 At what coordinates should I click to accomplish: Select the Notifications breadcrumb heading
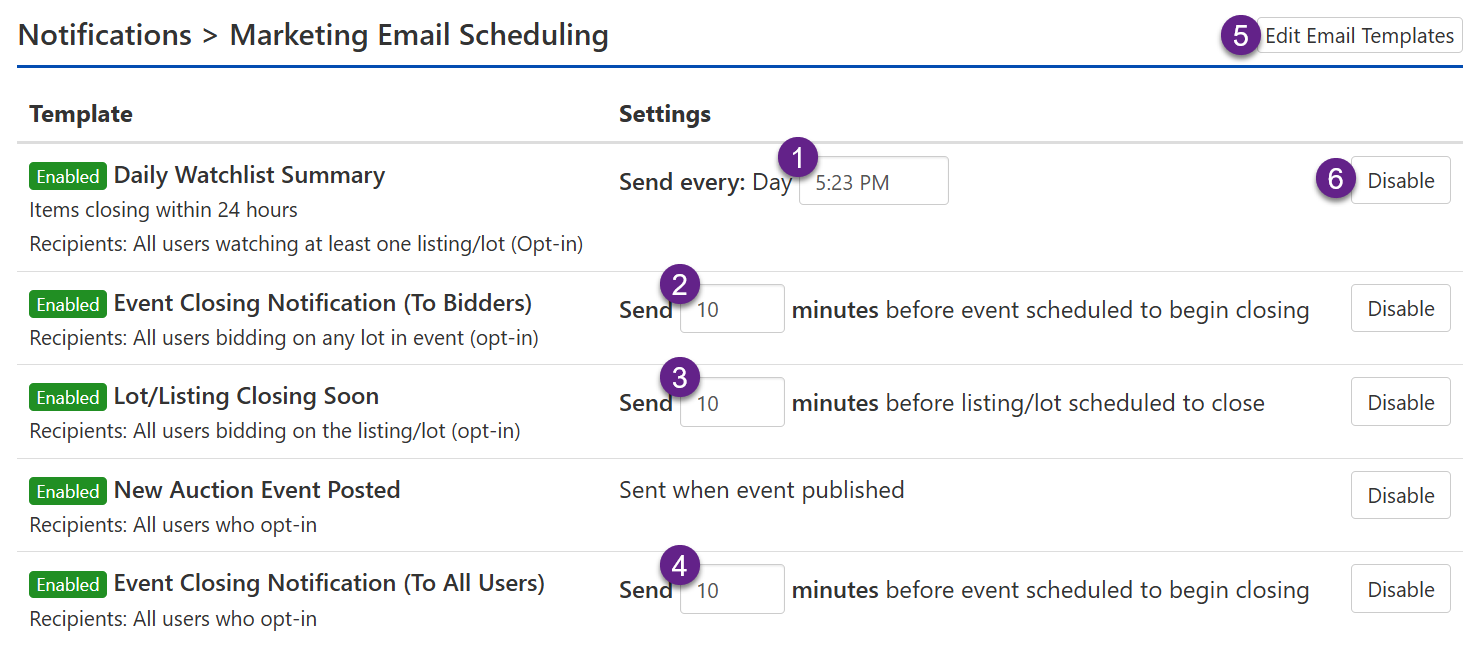[x=105, y=35]
